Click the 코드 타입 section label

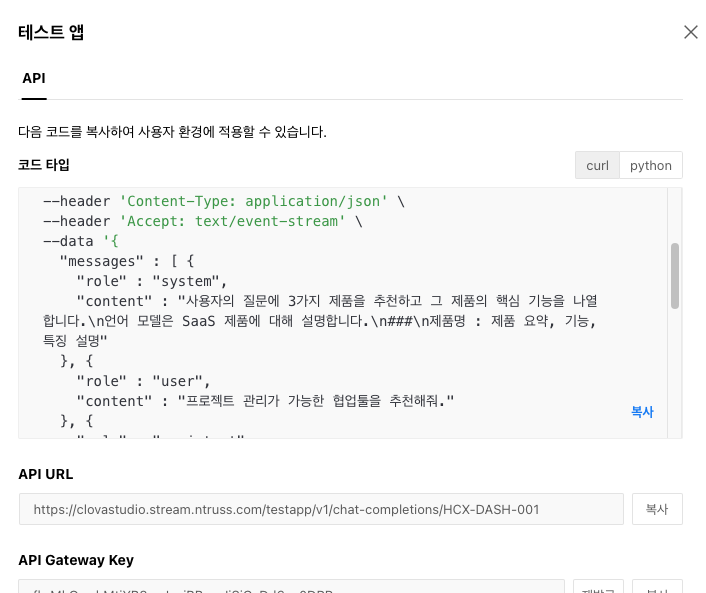click(x=44, y=164)
